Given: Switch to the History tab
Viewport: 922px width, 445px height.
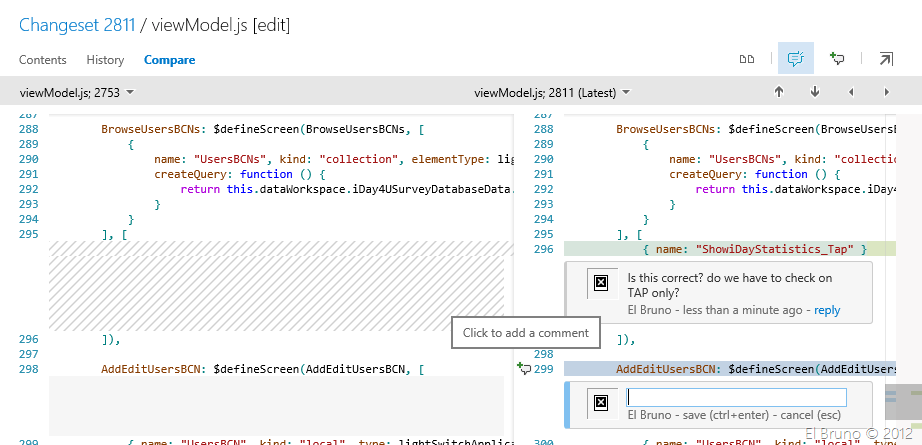Looking at the screenshot, I should [105, 60].
